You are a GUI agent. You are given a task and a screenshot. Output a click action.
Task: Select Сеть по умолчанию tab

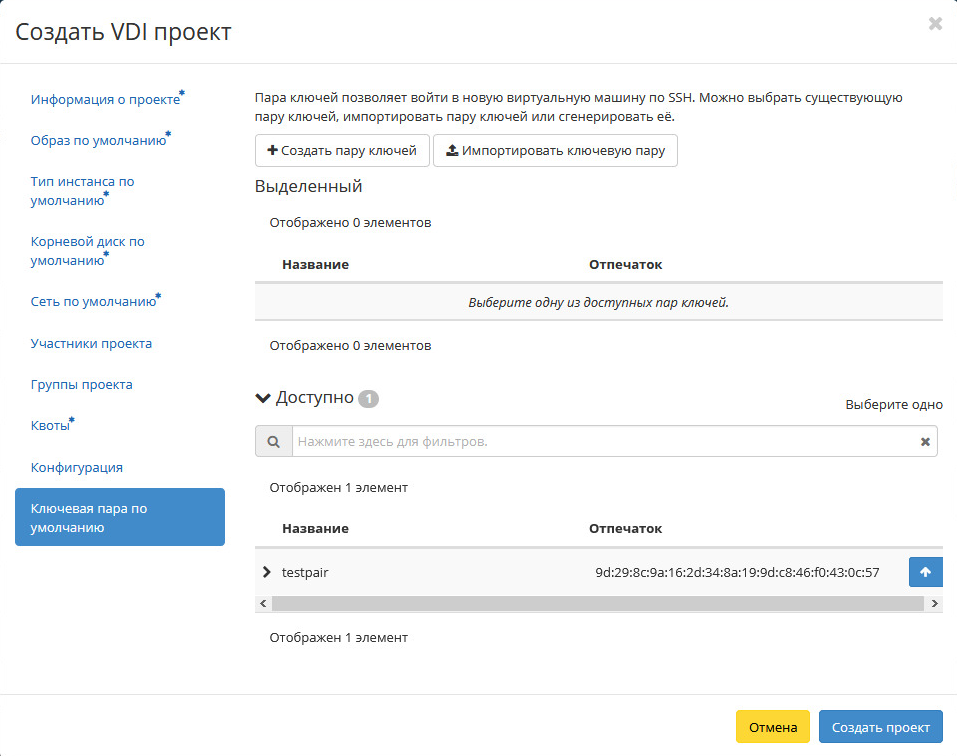click(x=93, y=301)
